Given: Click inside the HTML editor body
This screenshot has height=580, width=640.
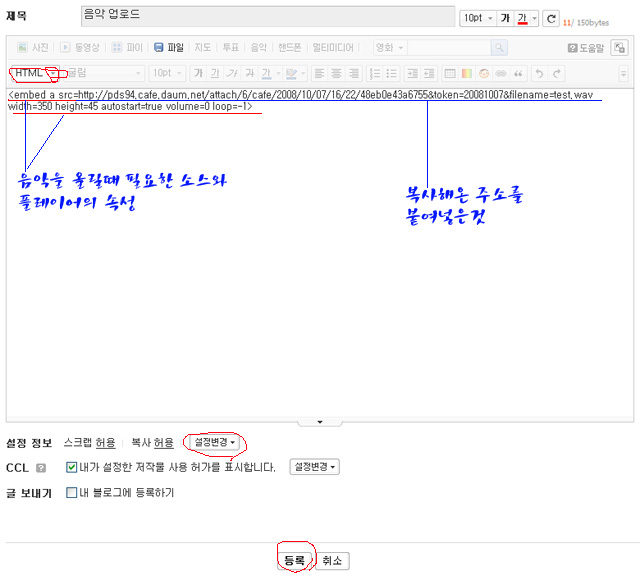Looking at the screenshot, I should 320,253.
